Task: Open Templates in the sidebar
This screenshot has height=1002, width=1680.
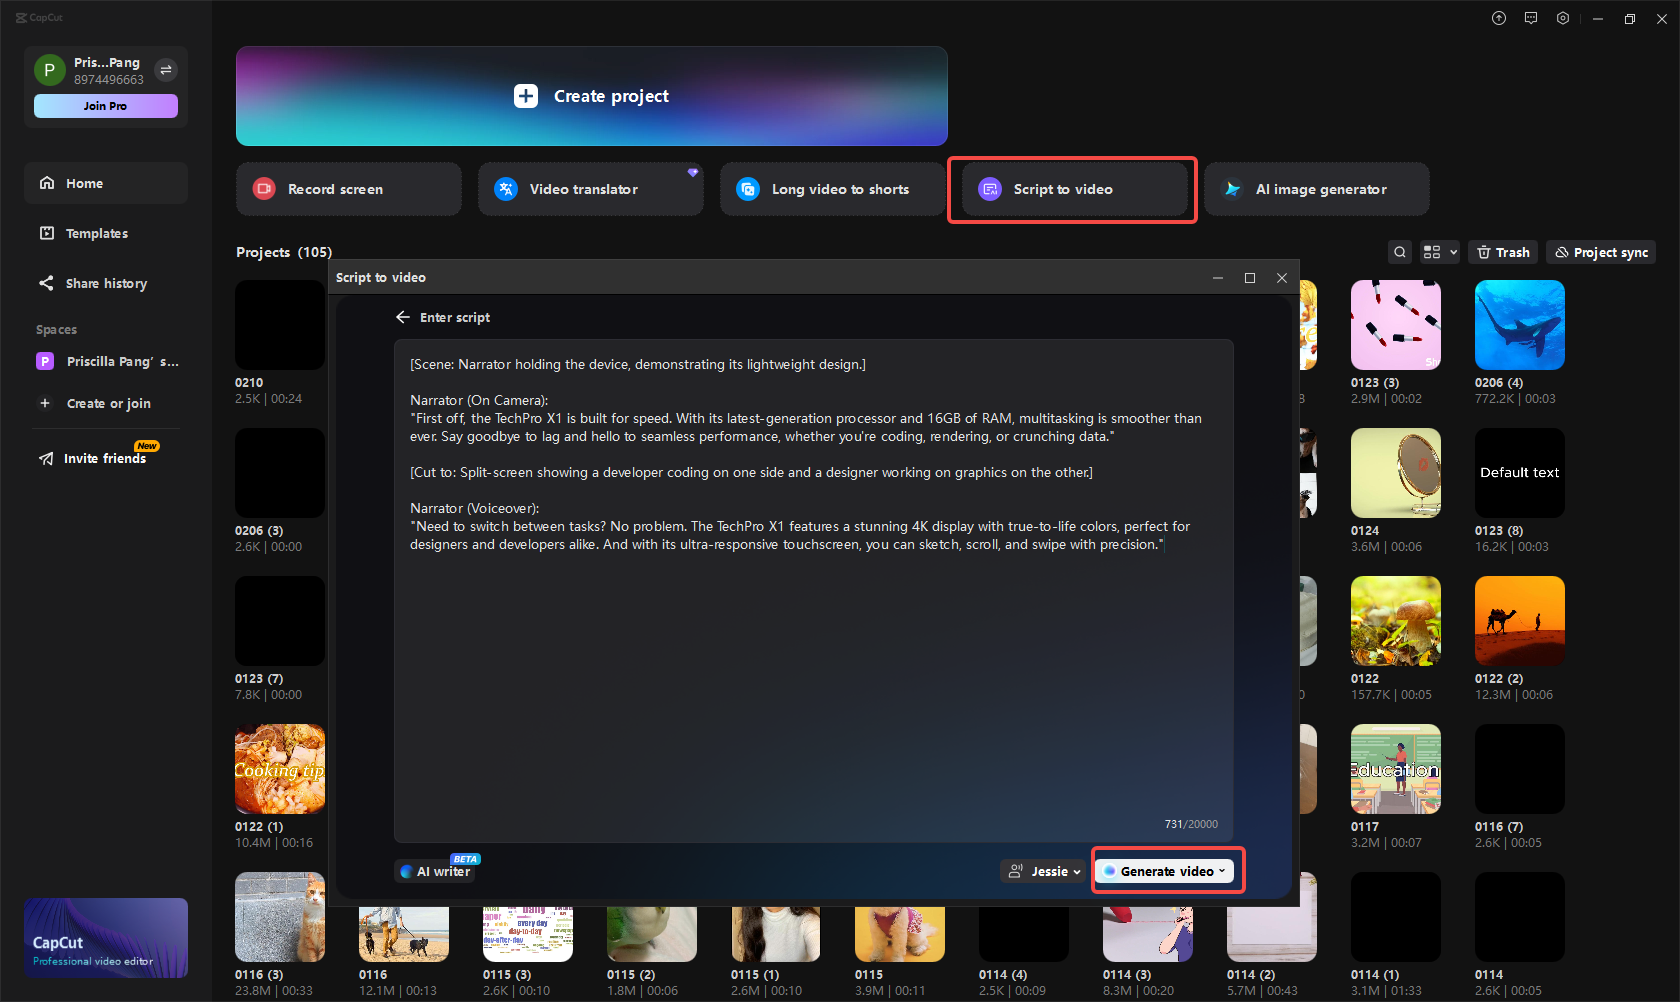Action: (106, 233)
